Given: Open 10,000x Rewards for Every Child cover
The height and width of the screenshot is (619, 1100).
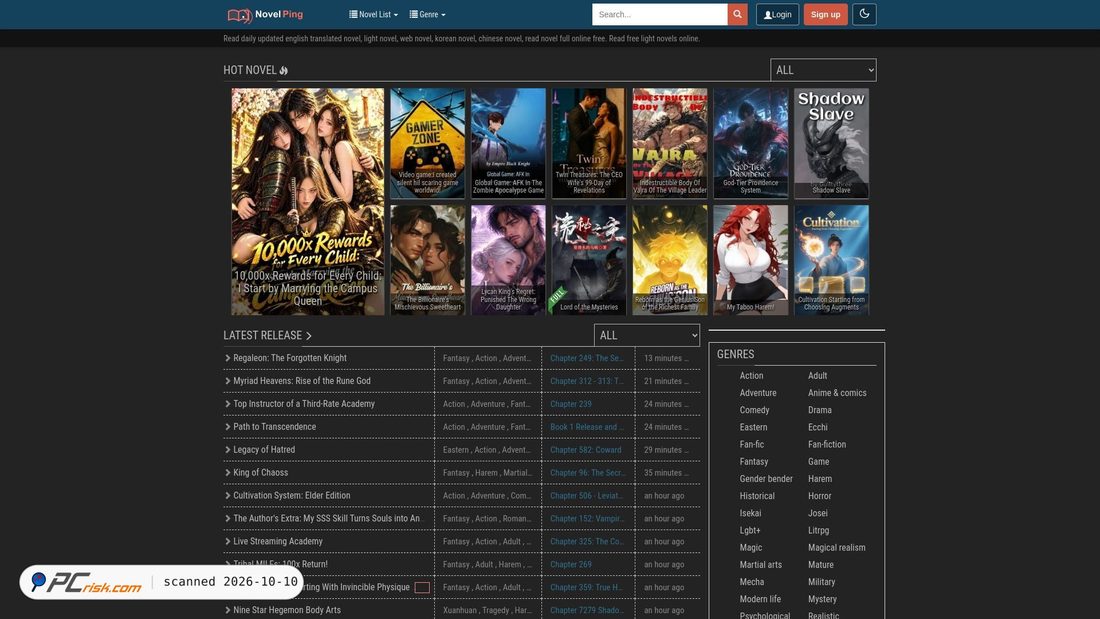Looking at the screenshot, I should pos(308,201).
